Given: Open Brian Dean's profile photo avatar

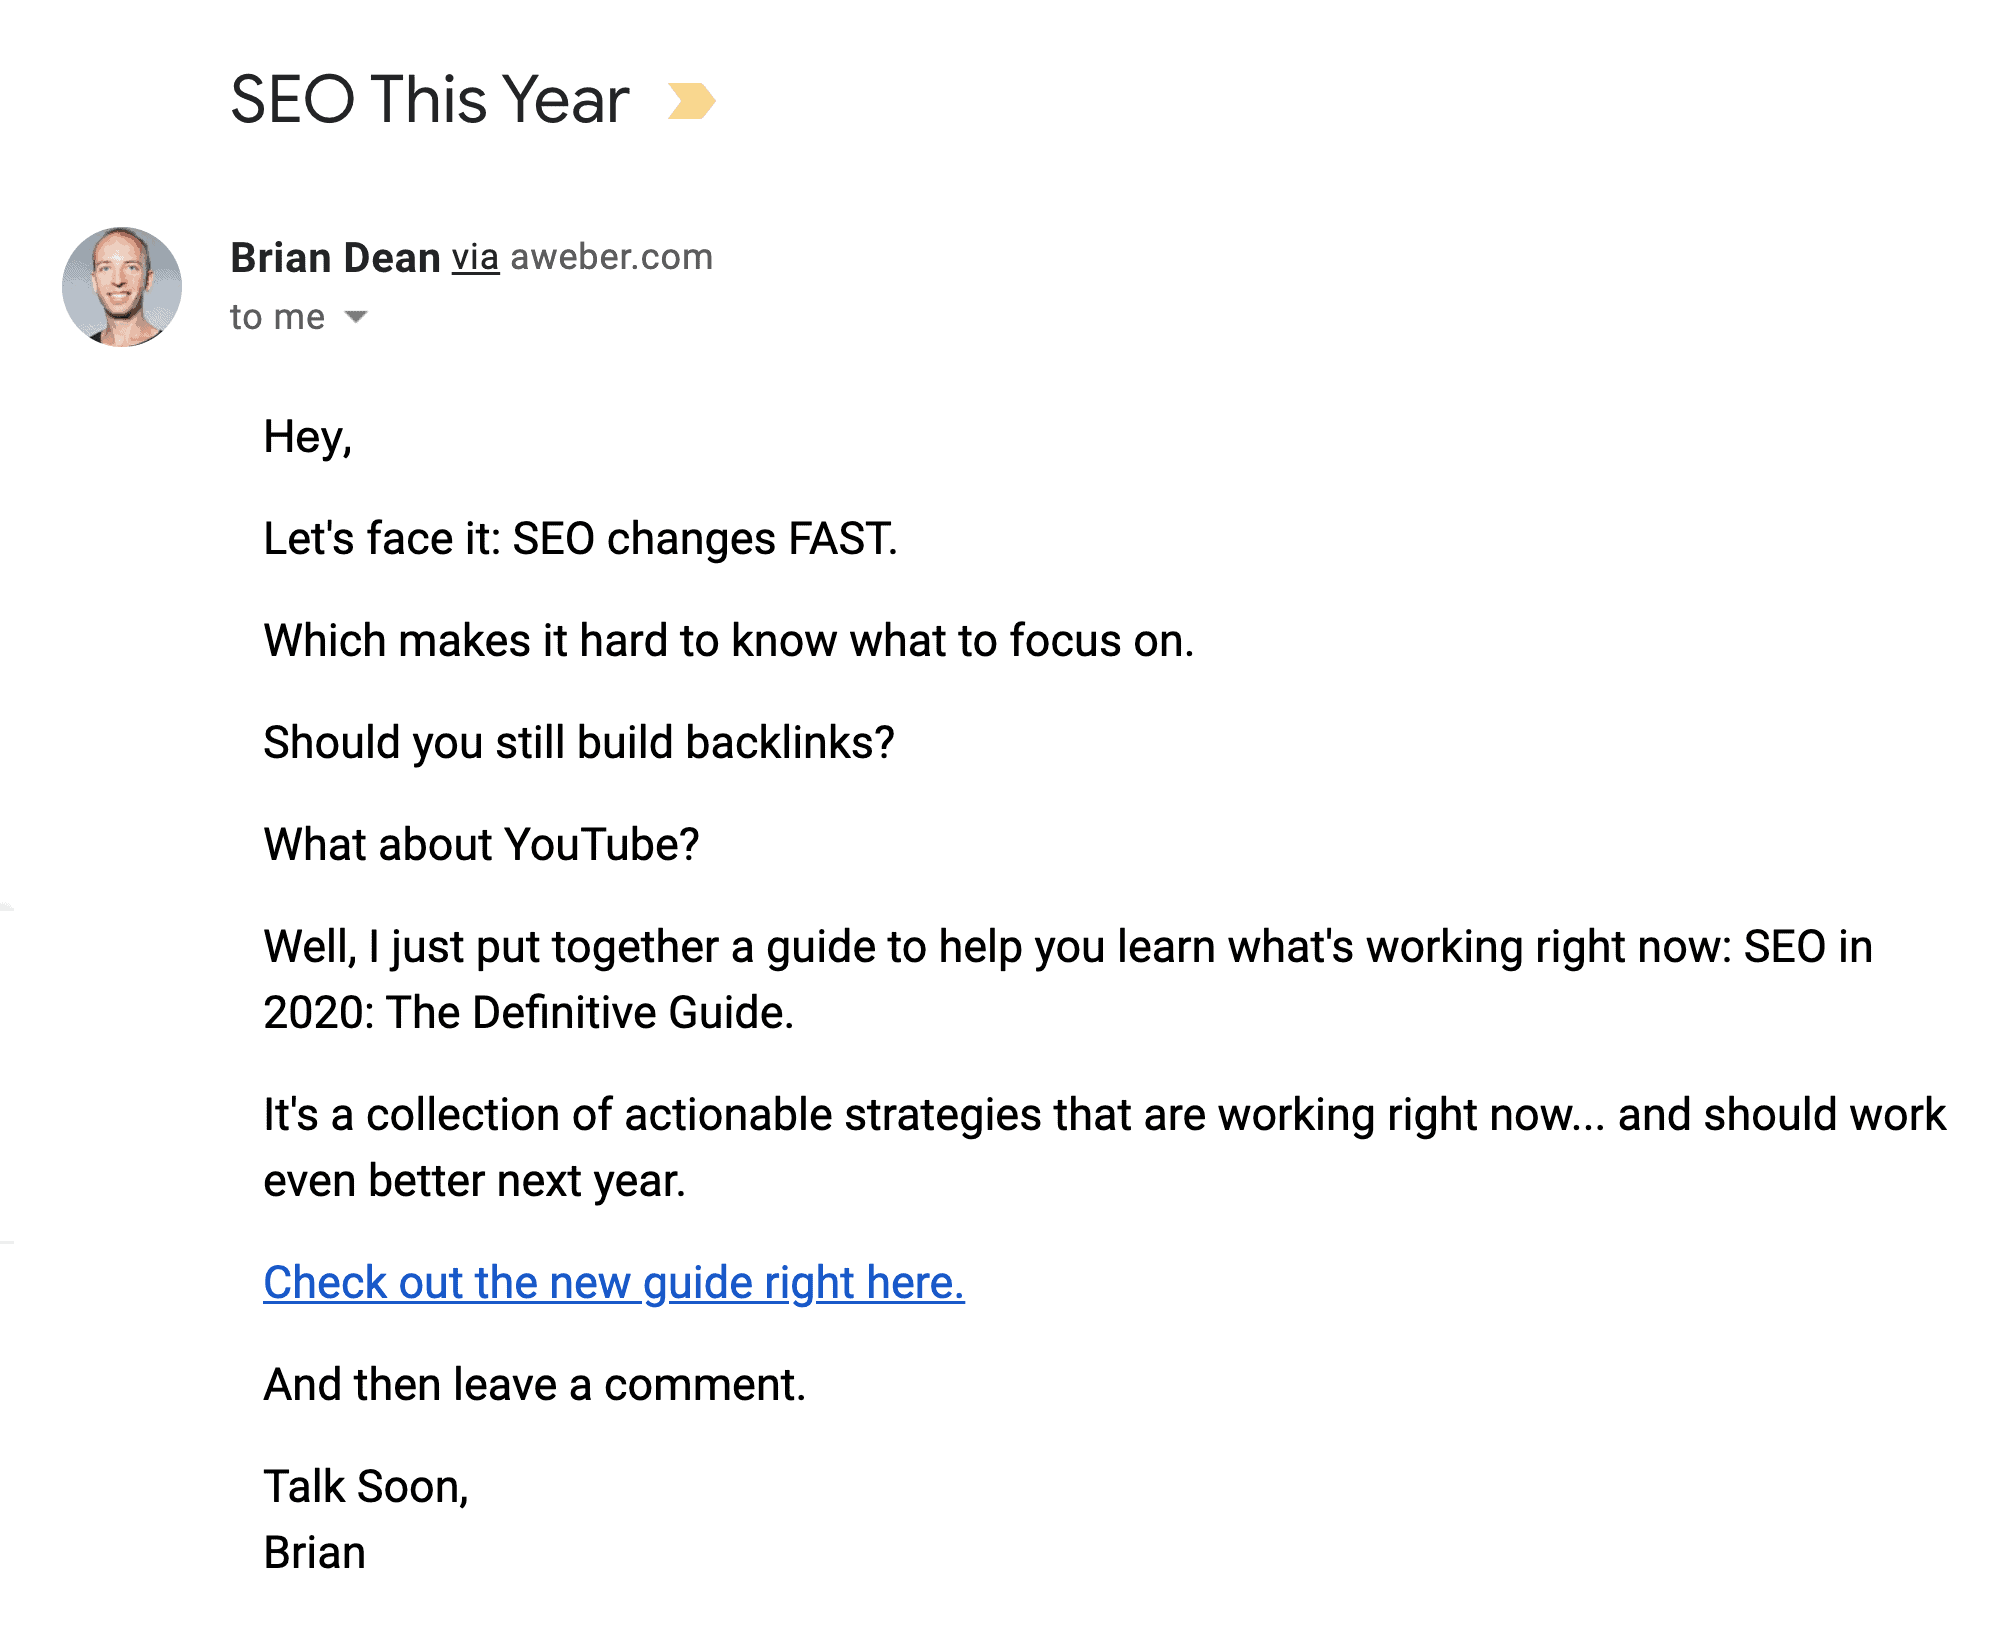Looking at the screenshot, I should pyautogui.click(x=122, y=287).
